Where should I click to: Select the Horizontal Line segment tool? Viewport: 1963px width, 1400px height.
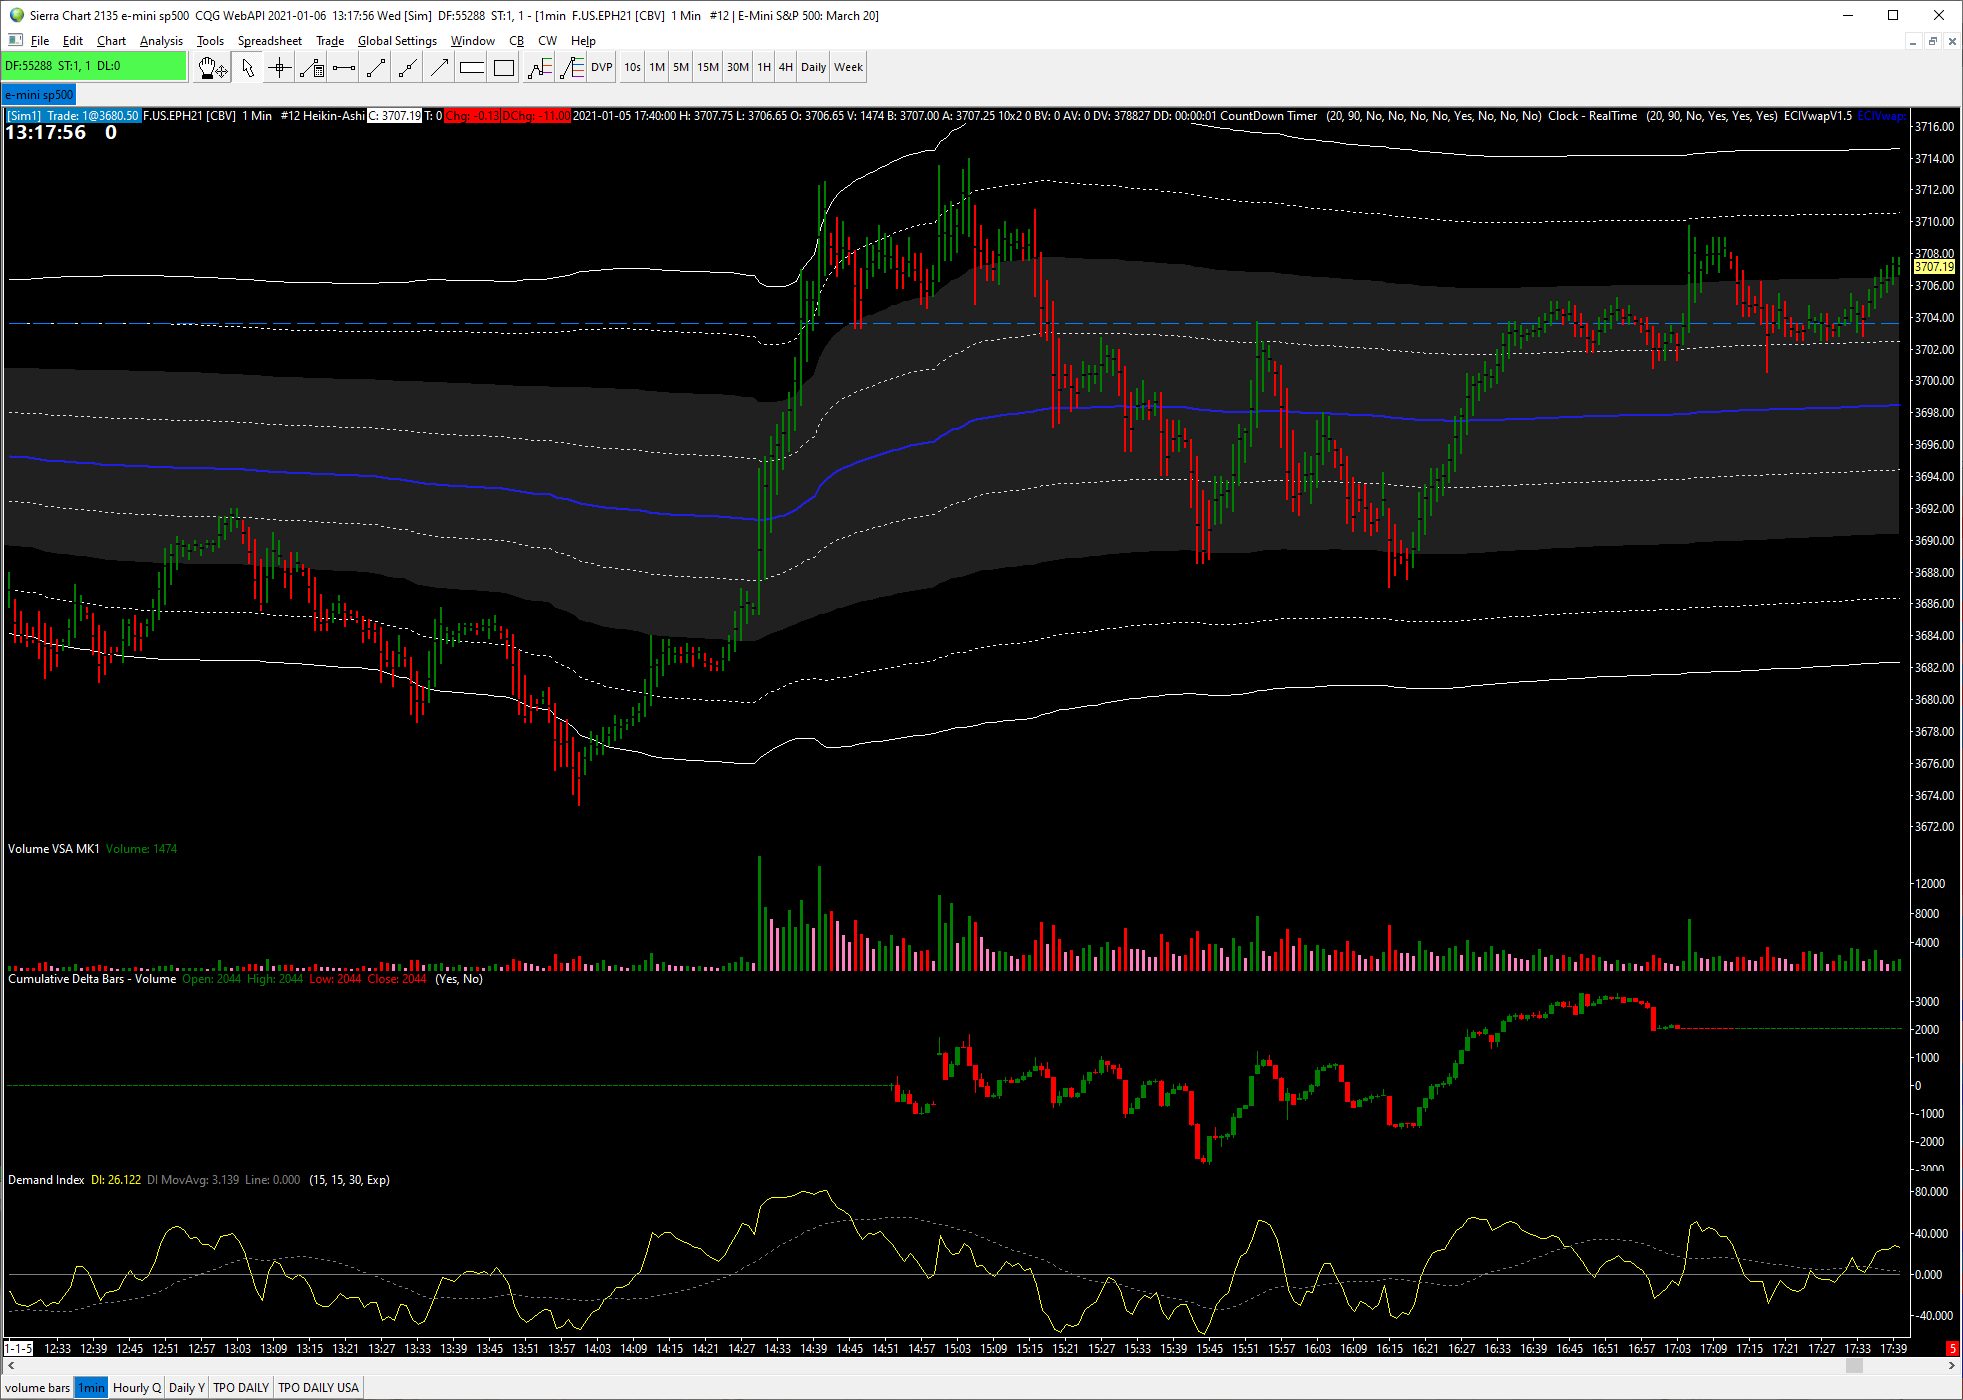(344, 68)
